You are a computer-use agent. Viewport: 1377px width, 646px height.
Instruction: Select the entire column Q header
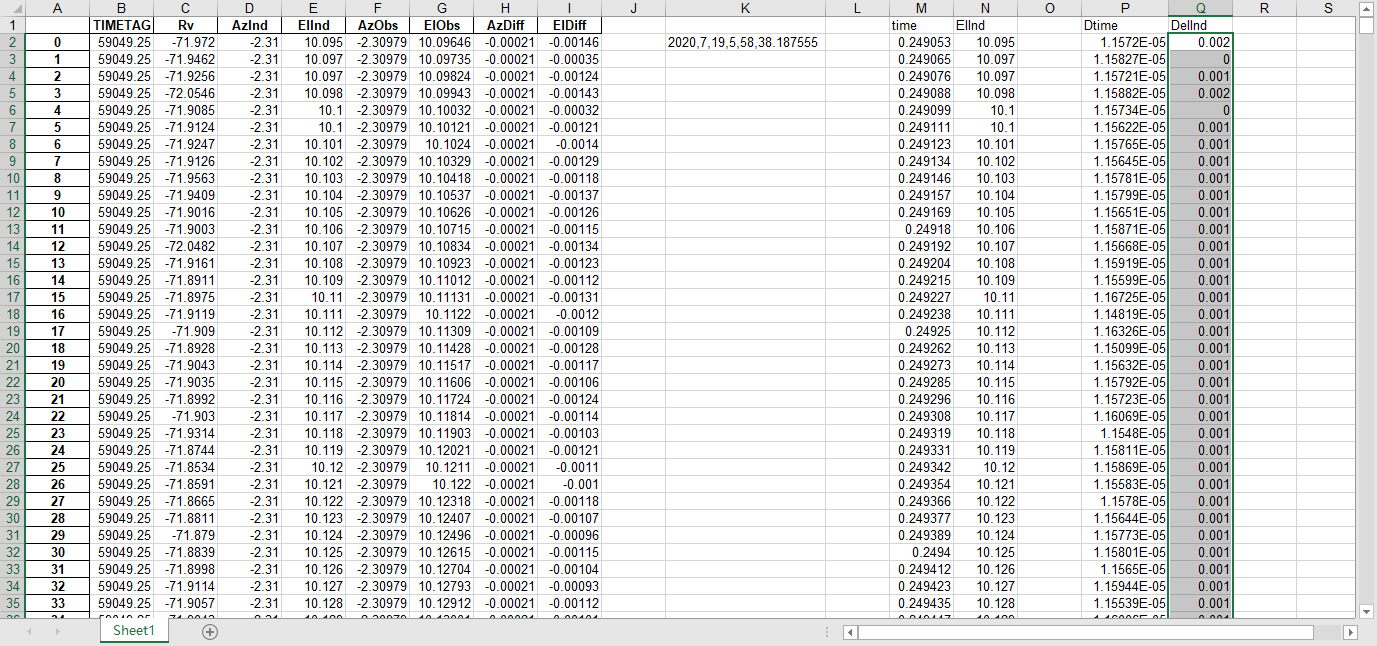[1200, 9]
